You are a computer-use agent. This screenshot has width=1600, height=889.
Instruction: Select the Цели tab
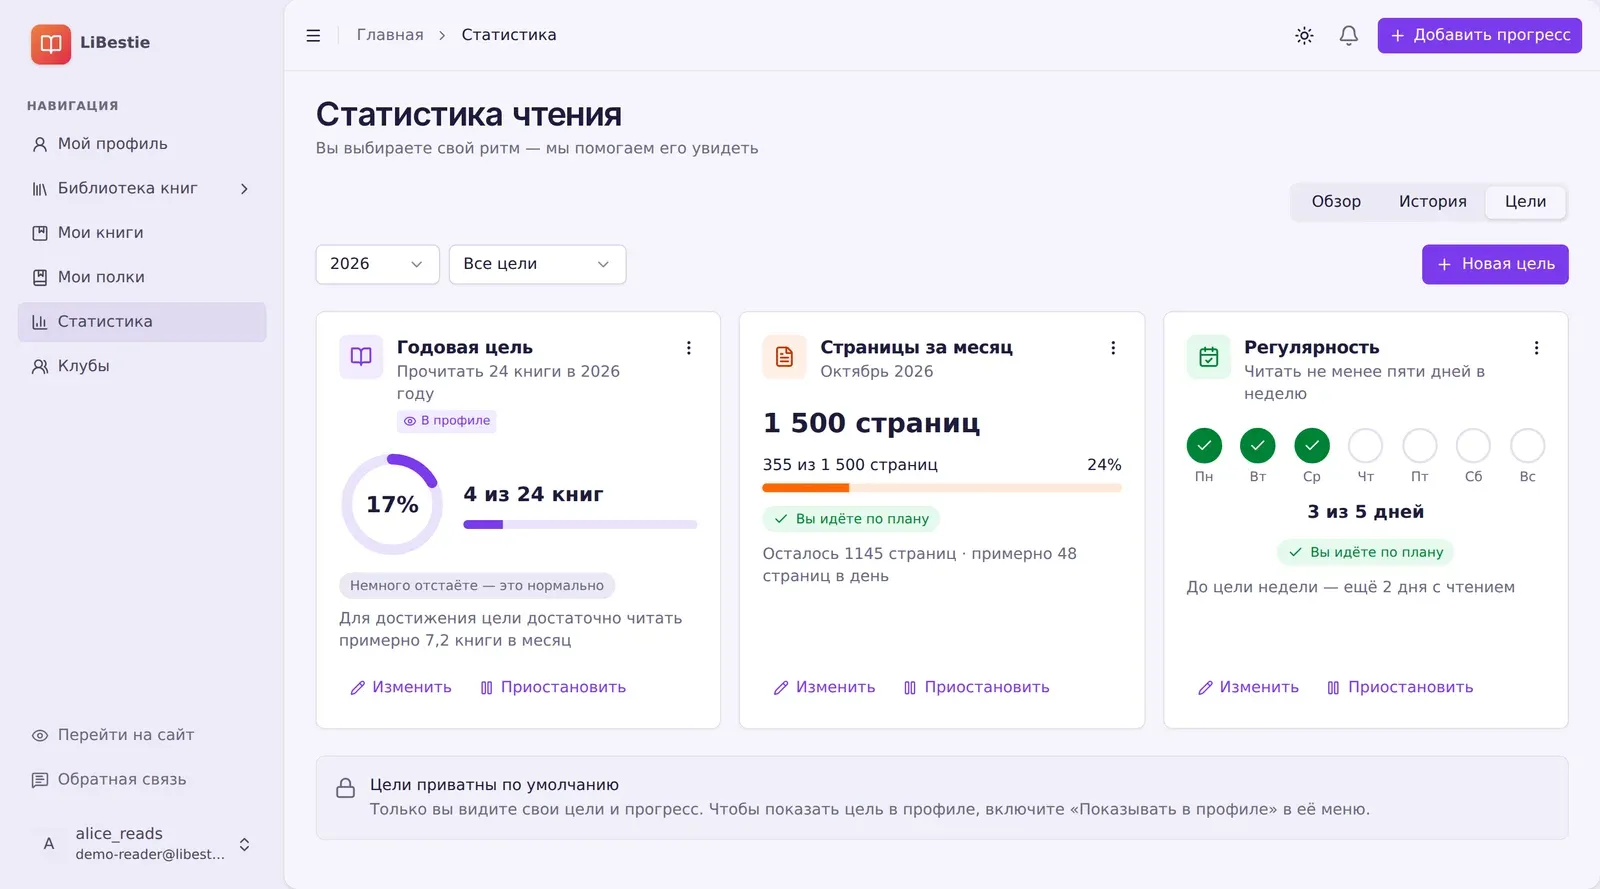1525,202
